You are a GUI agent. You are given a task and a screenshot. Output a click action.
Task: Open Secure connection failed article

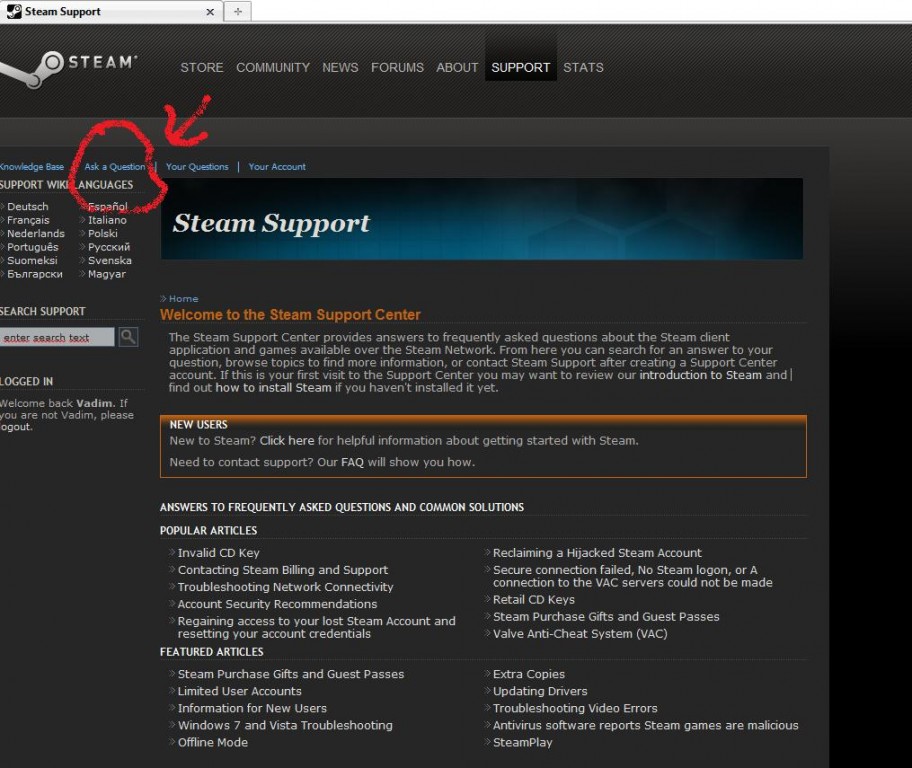pos(633,576)
